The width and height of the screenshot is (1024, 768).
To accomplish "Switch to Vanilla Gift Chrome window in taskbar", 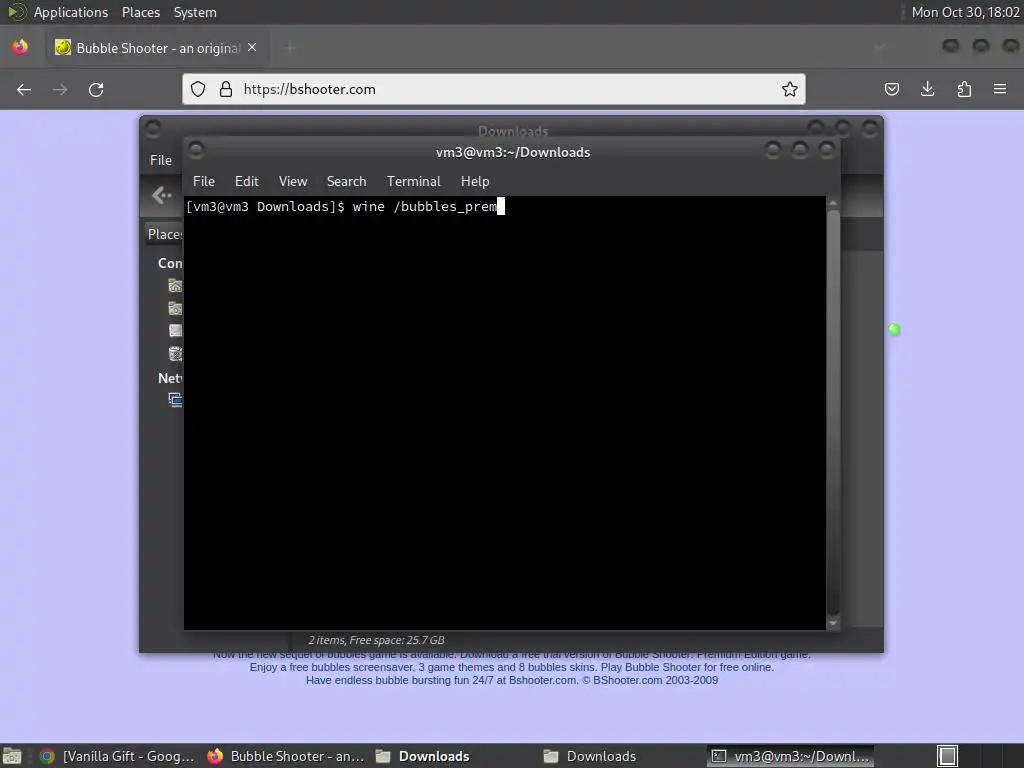I will pos(117,756).
